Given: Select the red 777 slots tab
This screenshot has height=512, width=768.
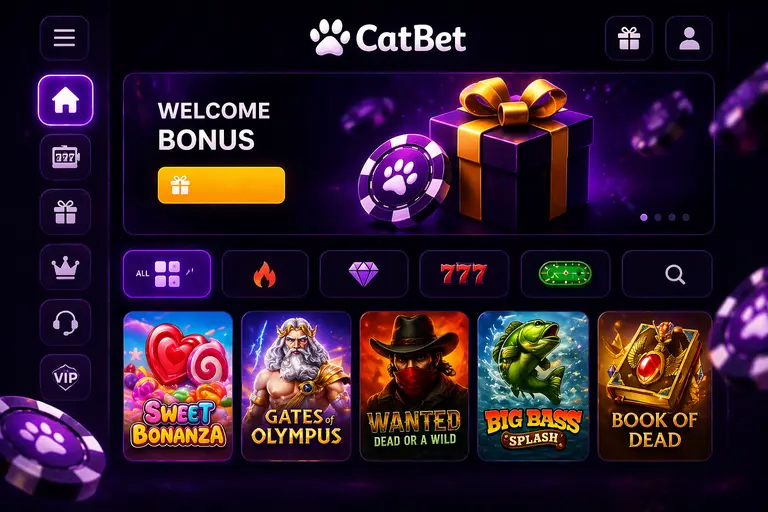Looking at the screenshot, I should (464, 274).
